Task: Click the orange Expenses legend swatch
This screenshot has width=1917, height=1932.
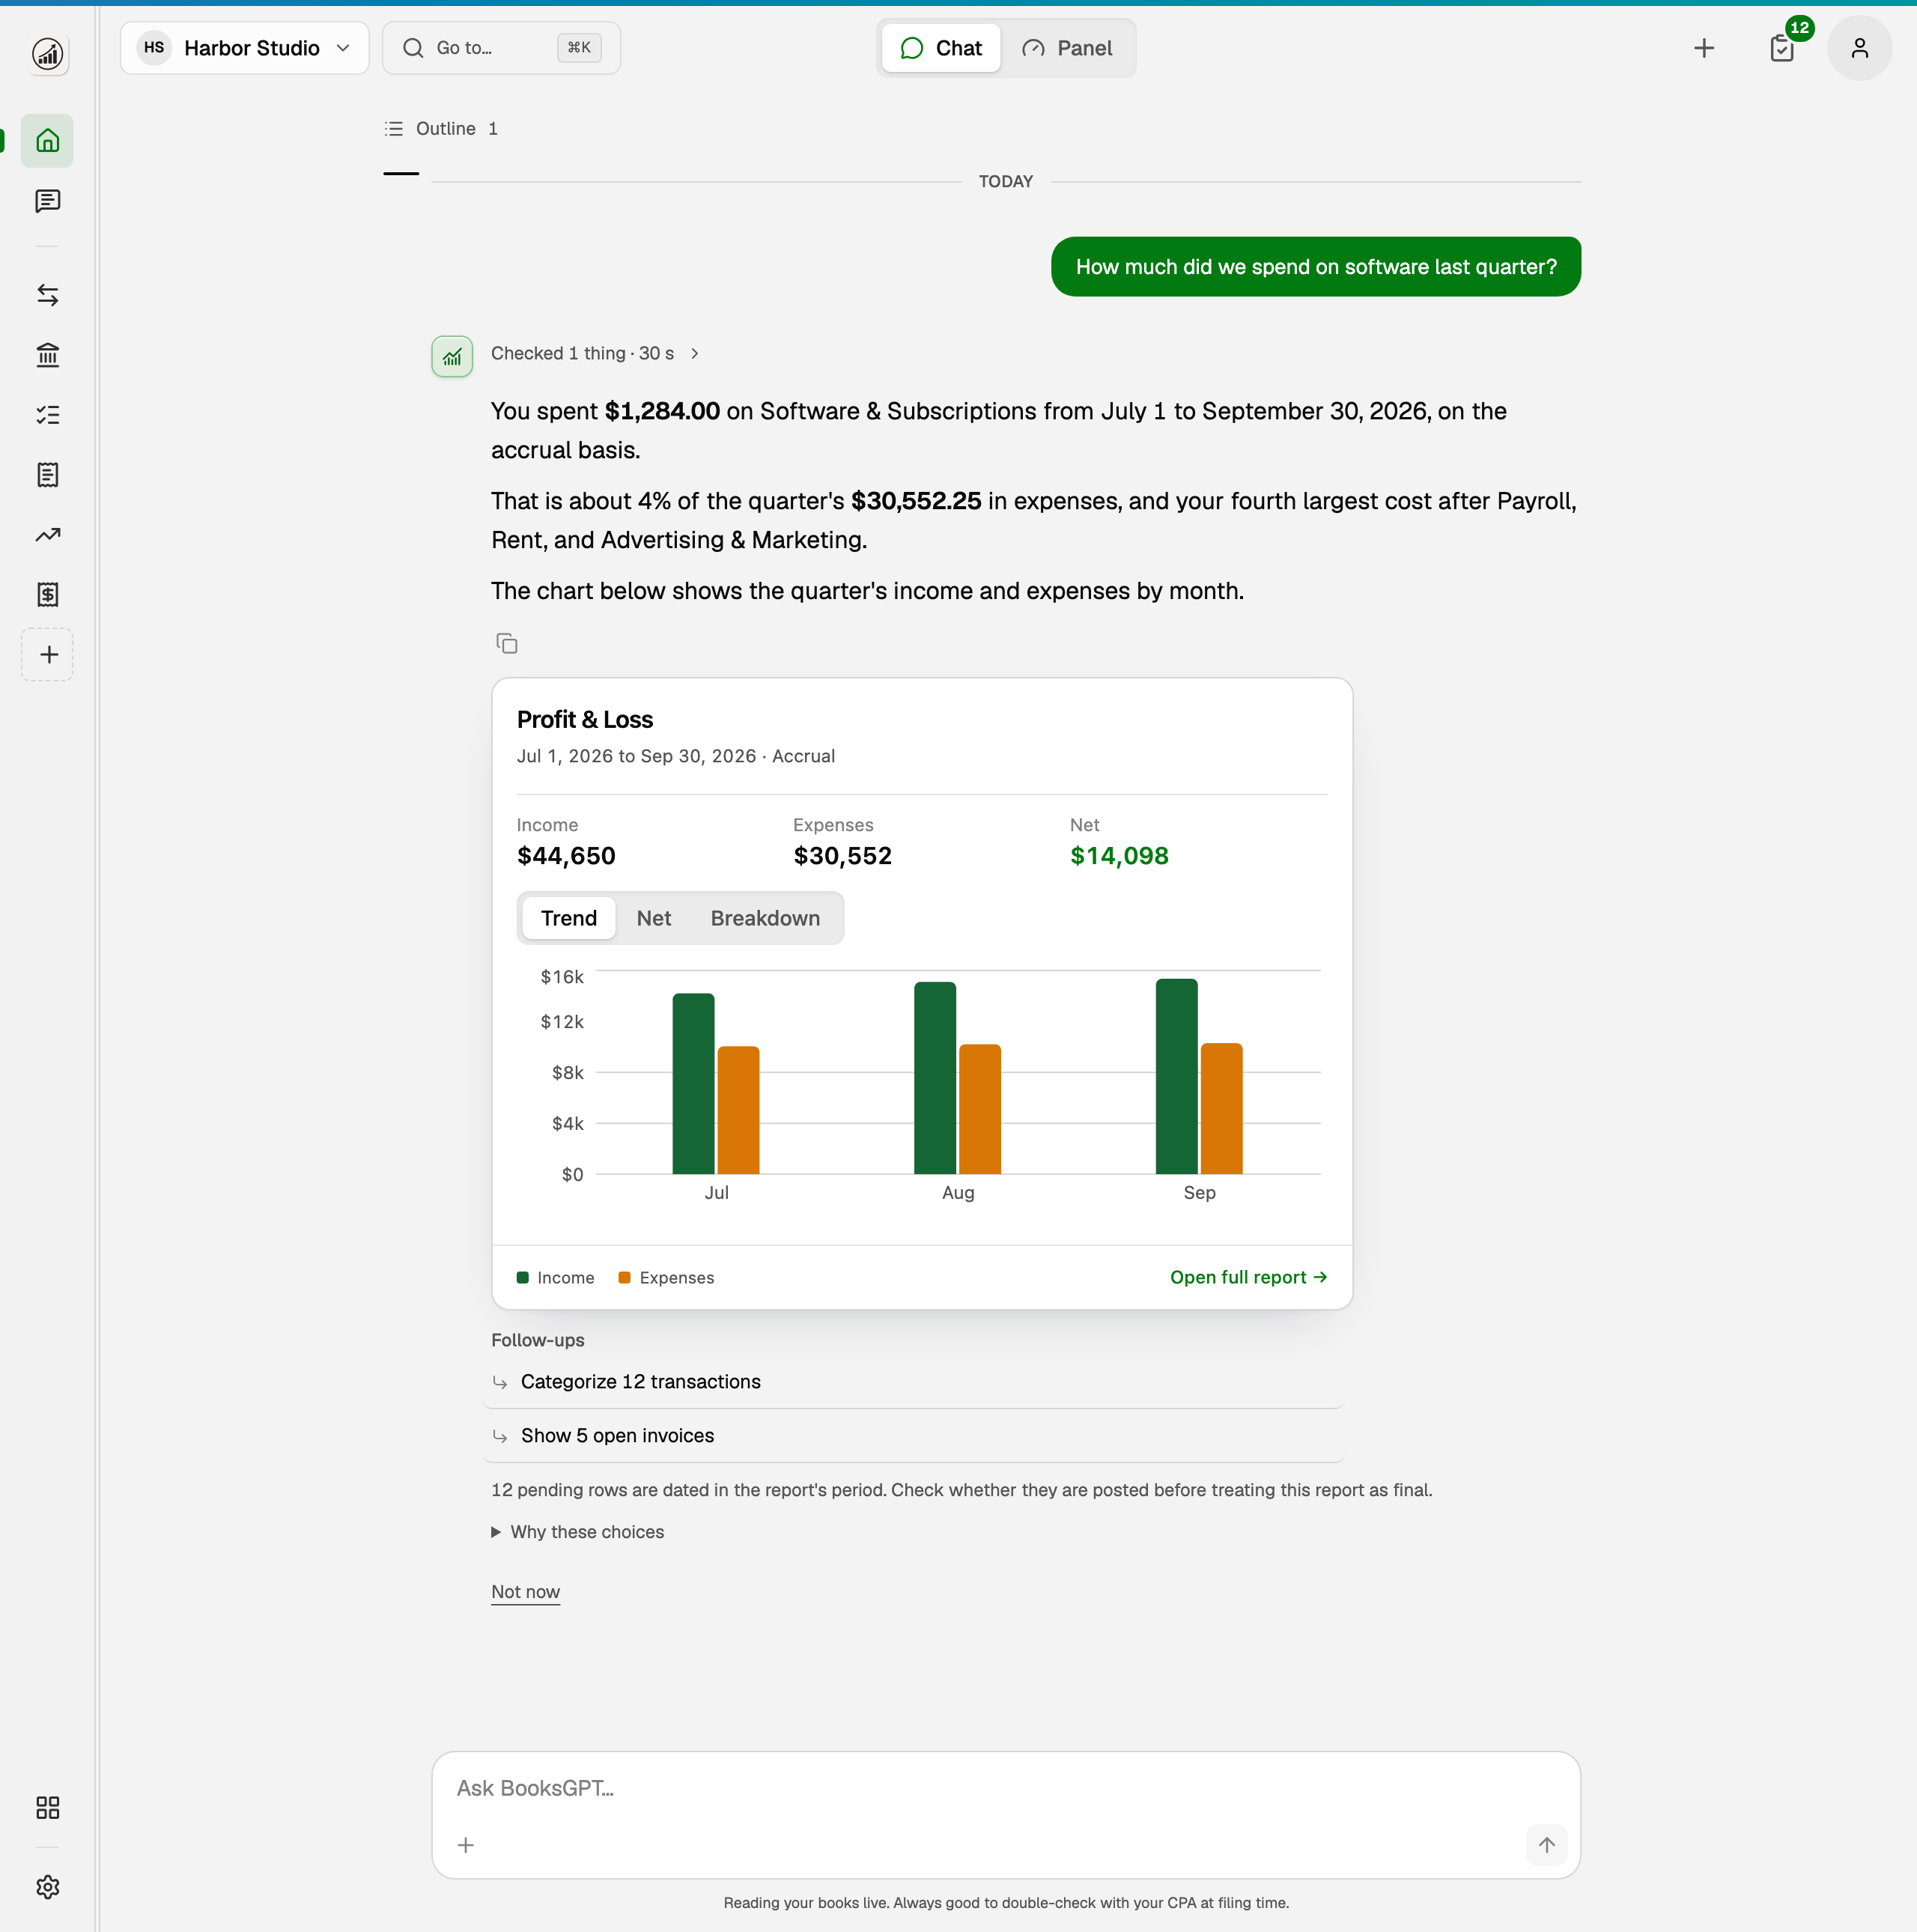Action: click(x=625, y=1278)
